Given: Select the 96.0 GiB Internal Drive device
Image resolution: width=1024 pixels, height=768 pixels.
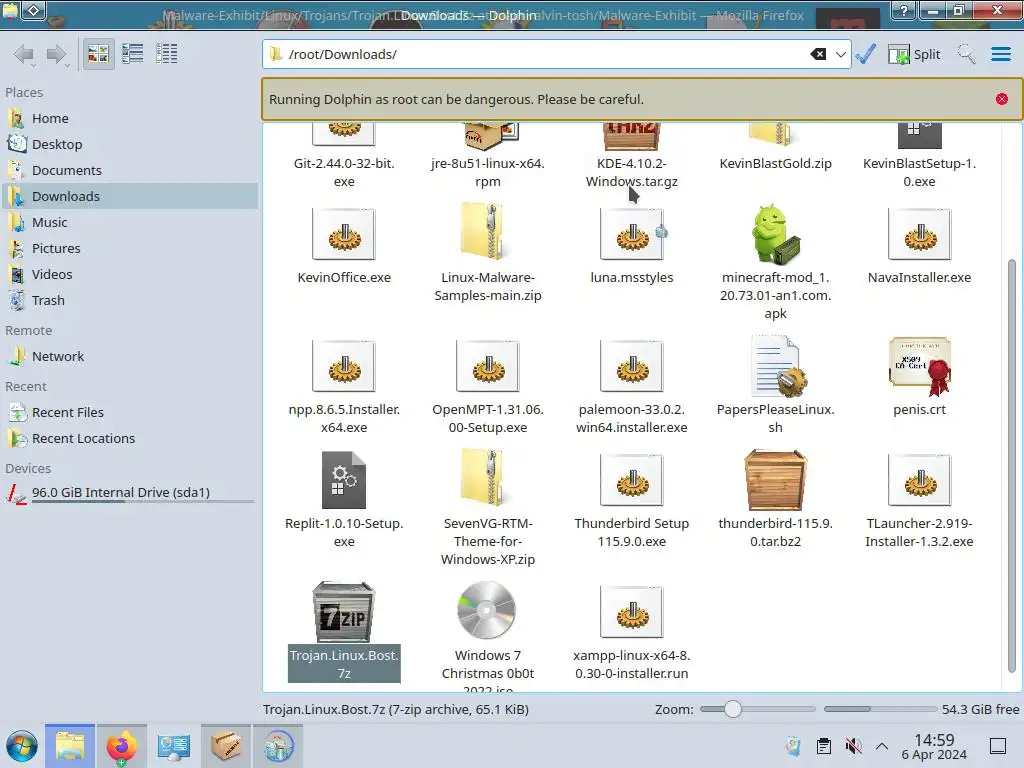Looking at the screenshot, I should (130, 493).
